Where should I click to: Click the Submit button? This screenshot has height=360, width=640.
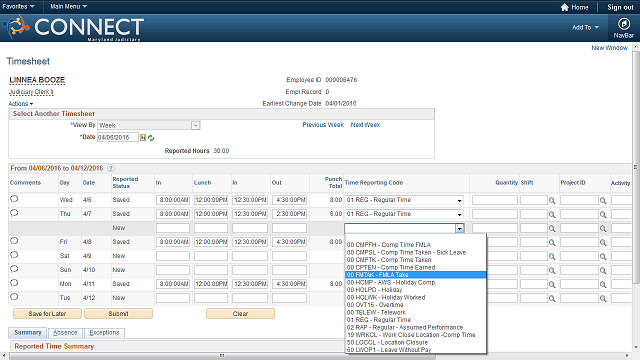point(118,313)
